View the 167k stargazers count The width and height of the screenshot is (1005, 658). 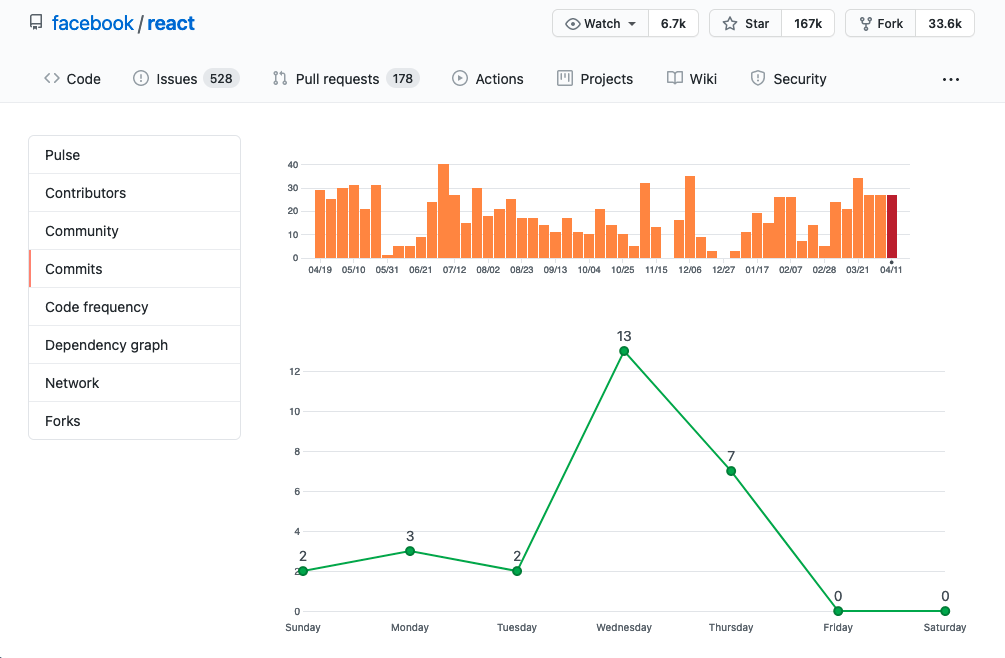point(808,24)
